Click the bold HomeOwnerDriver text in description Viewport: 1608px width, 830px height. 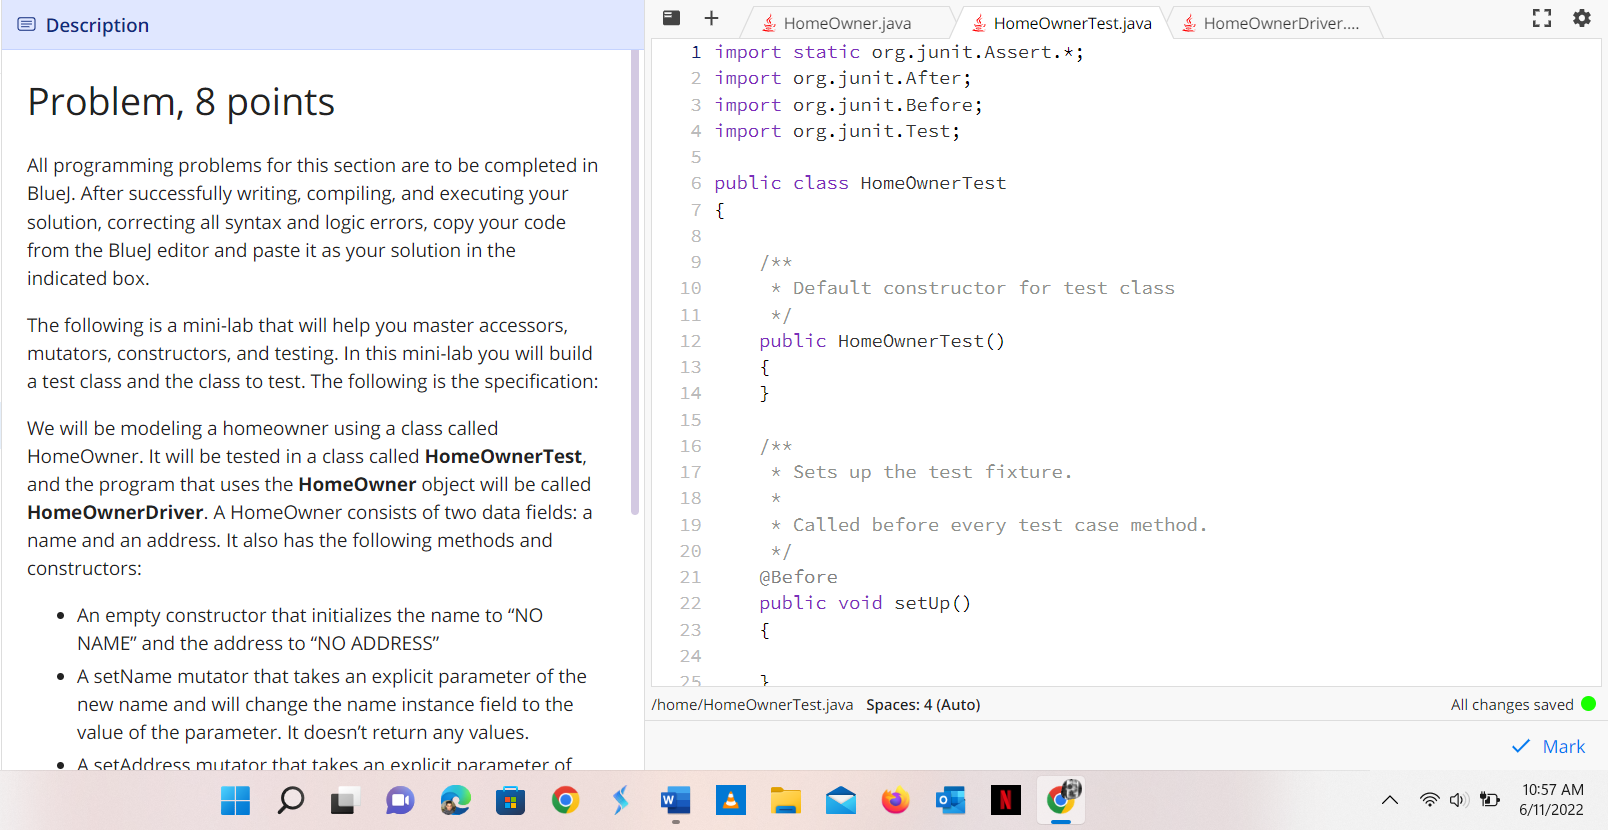[x=116, y=512]
